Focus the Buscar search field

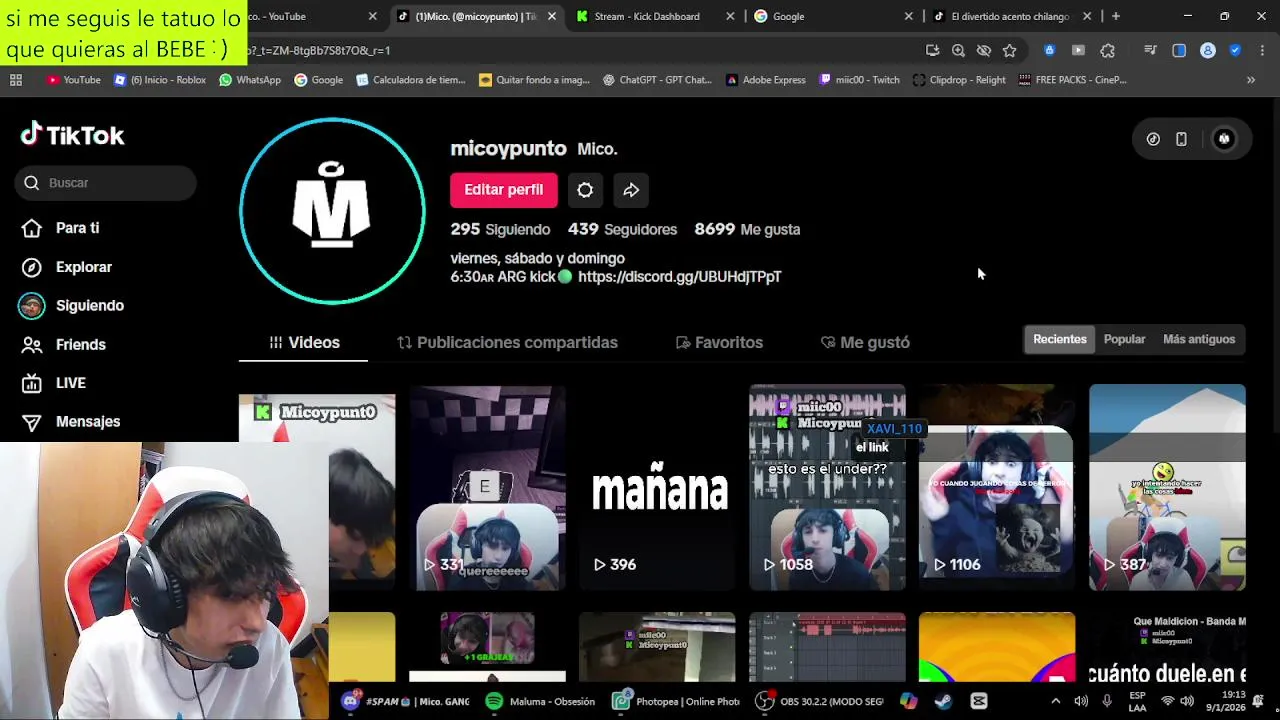106,183
